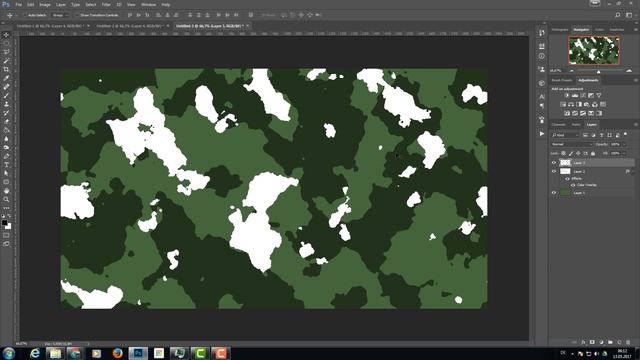Open the File menu
Screen dimensions: 640x360
pyautogui.click(x=18, y=4)
